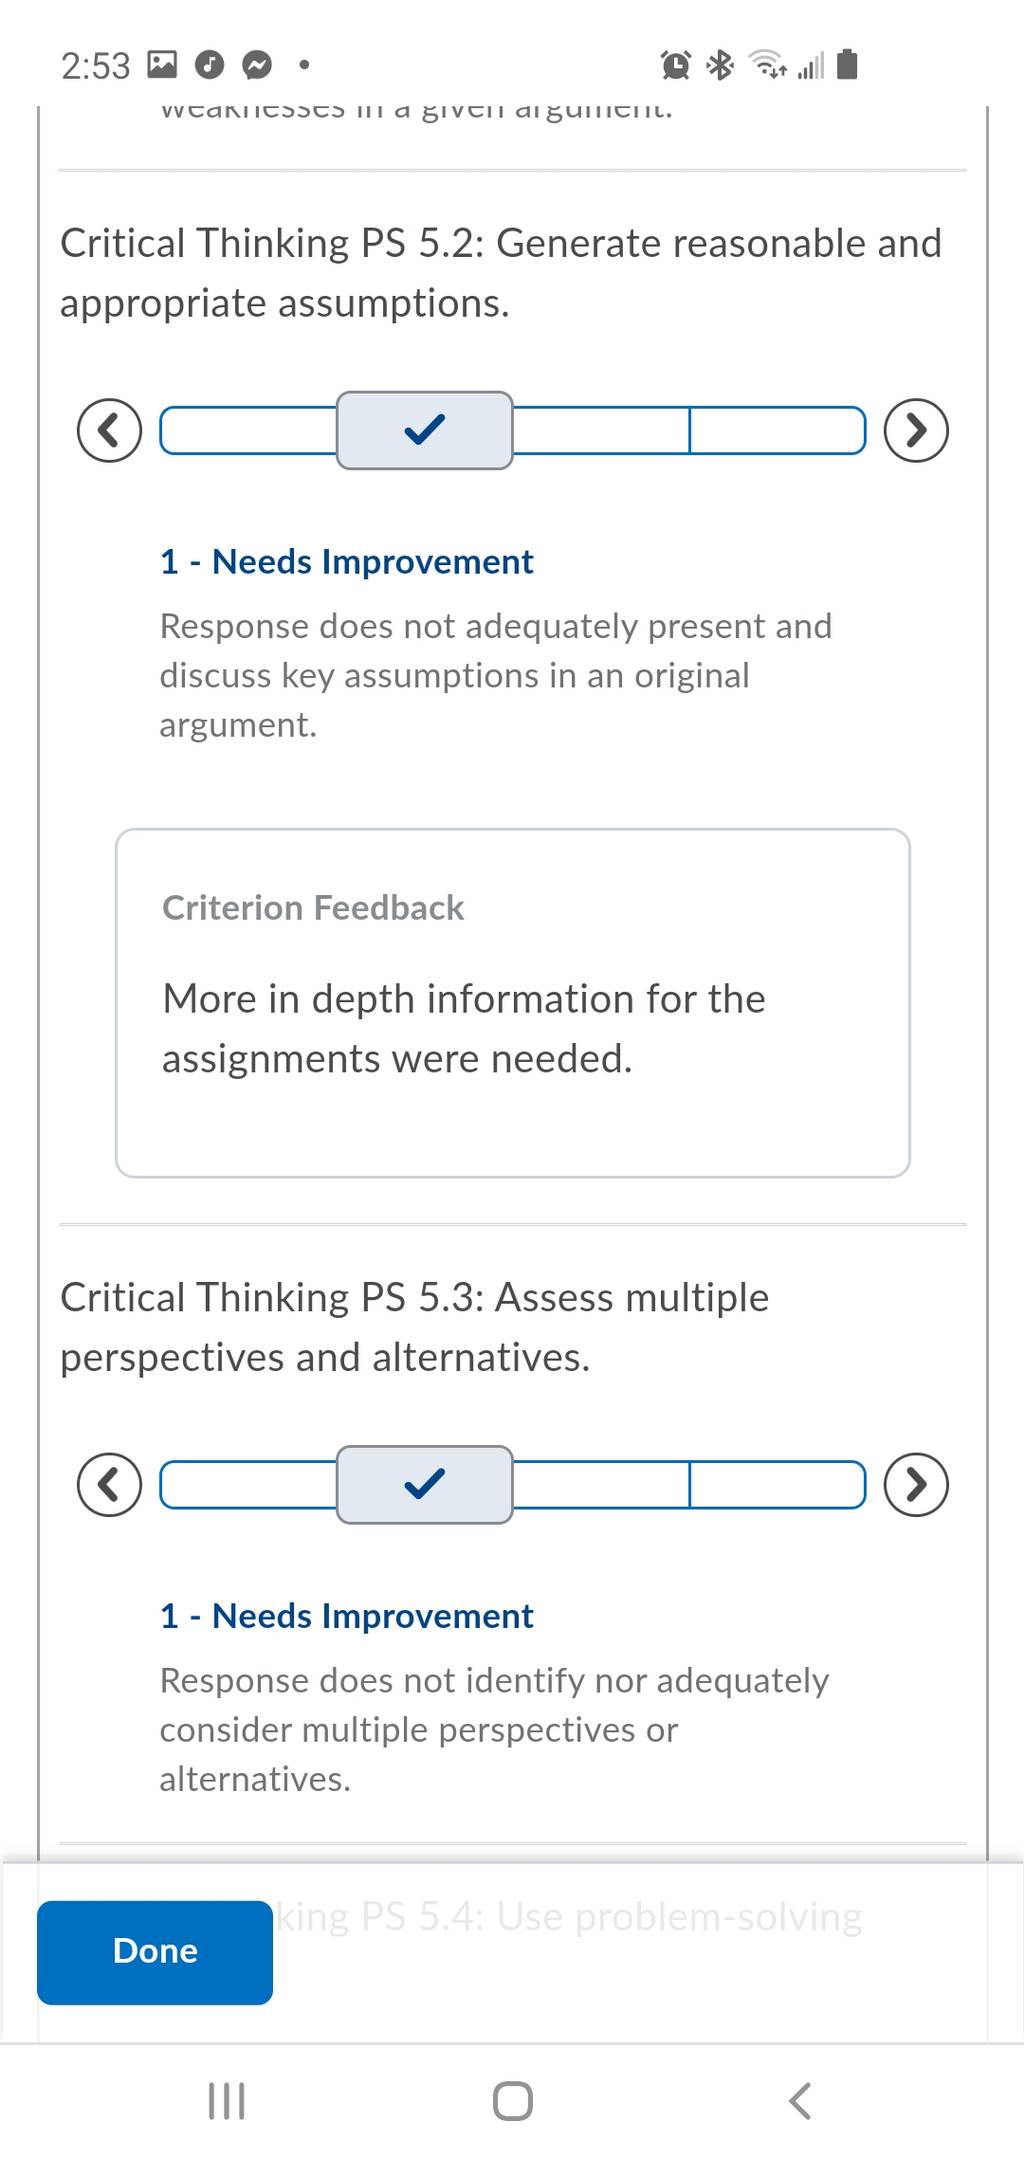Tap next level arrow for PS 5.3
The image size is (1024, 2162).
coord(916,1484)
